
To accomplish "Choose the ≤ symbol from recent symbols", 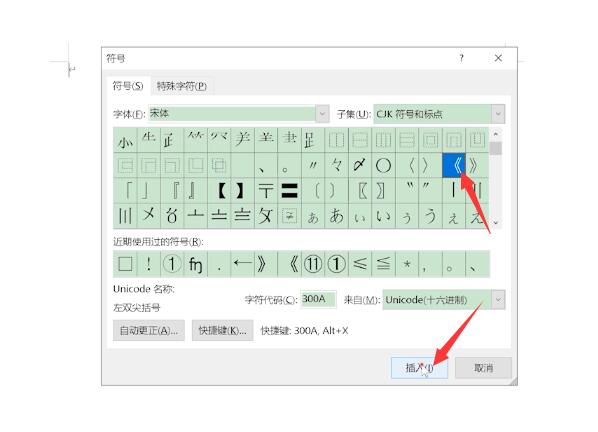I will click(x=360, y=264).
